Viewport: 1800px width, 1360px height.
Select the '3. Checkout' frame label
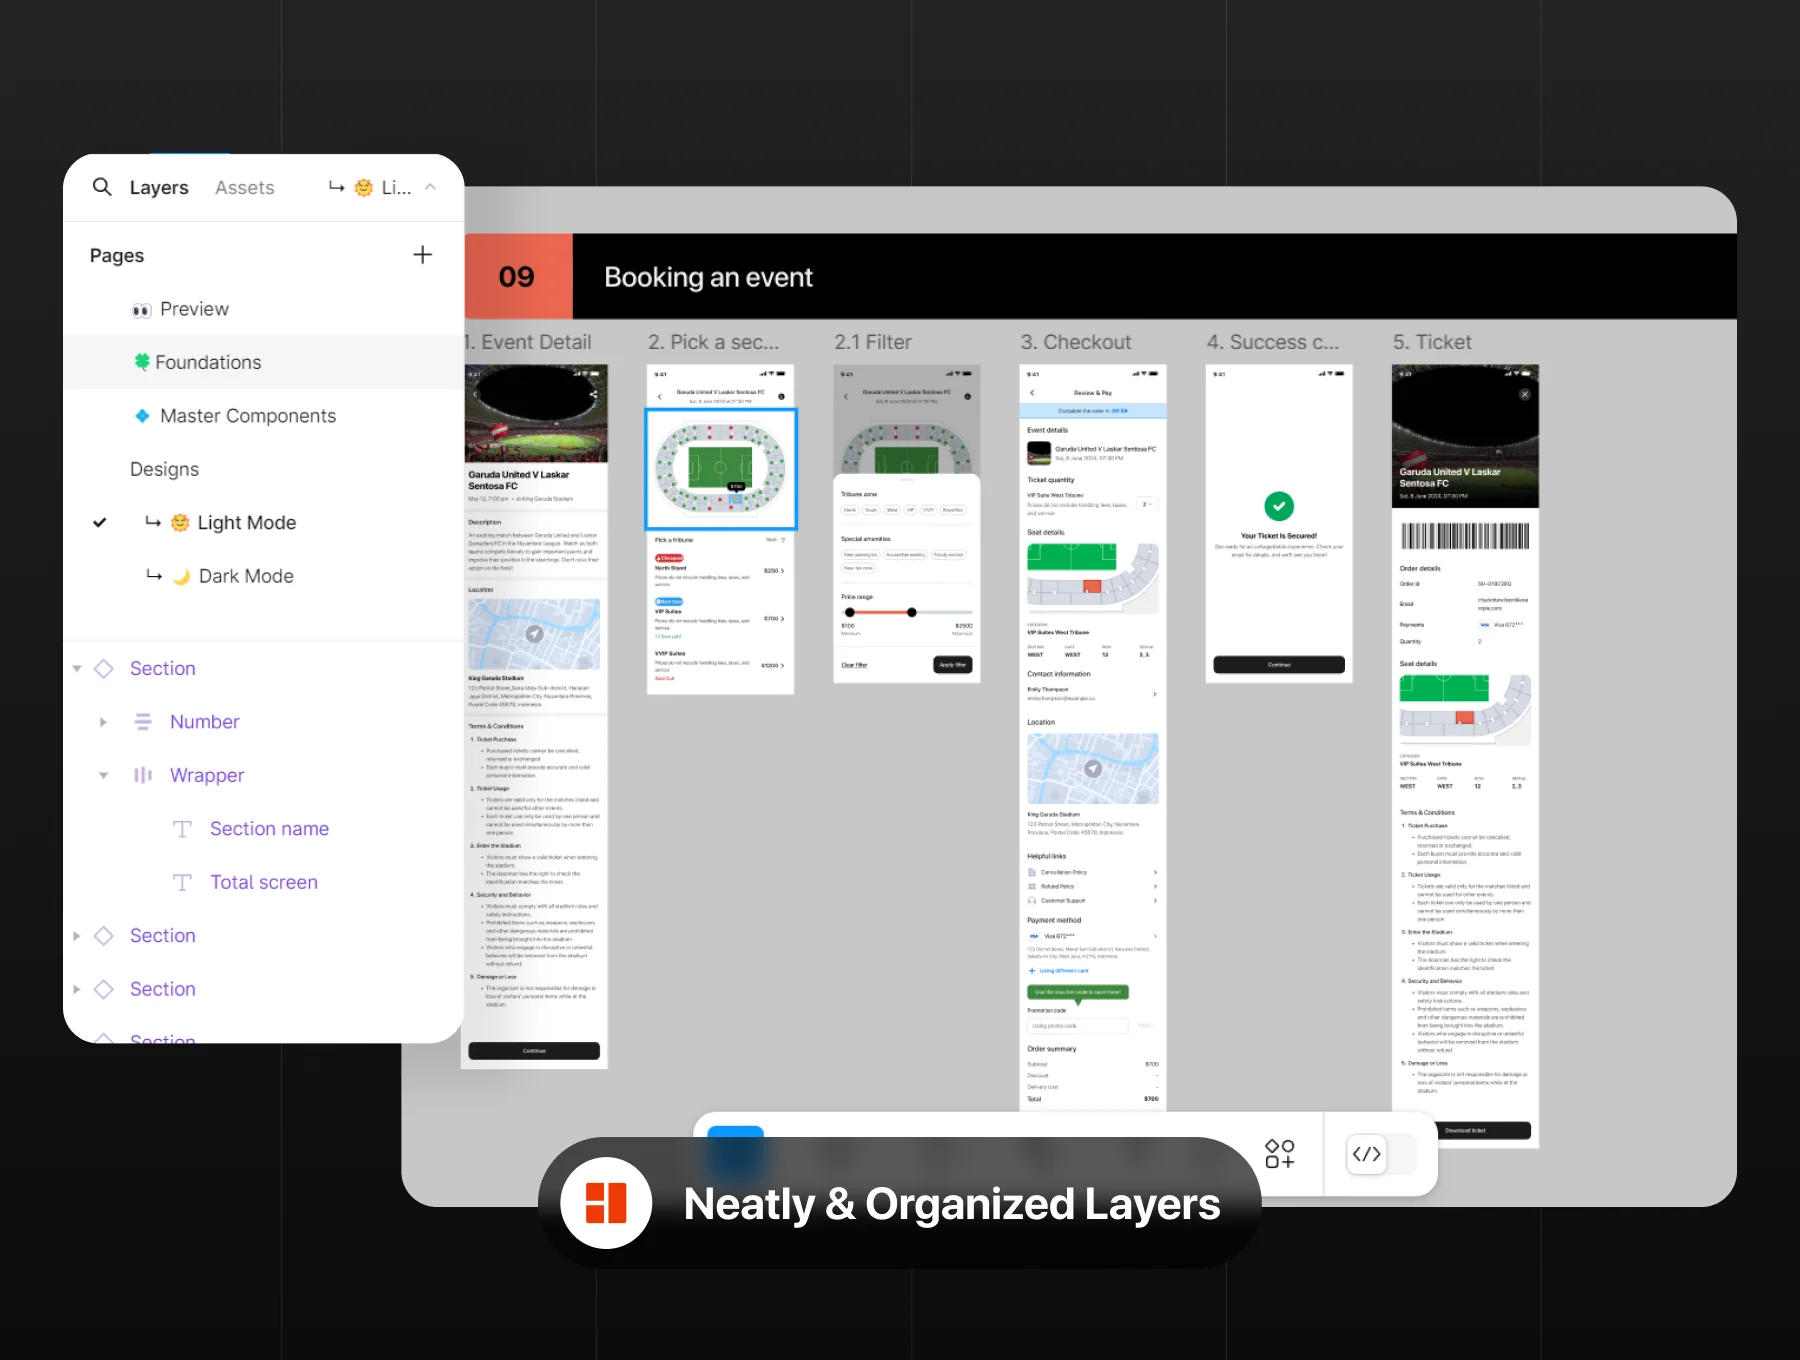pyautogui.click(x=1075, y=342)
